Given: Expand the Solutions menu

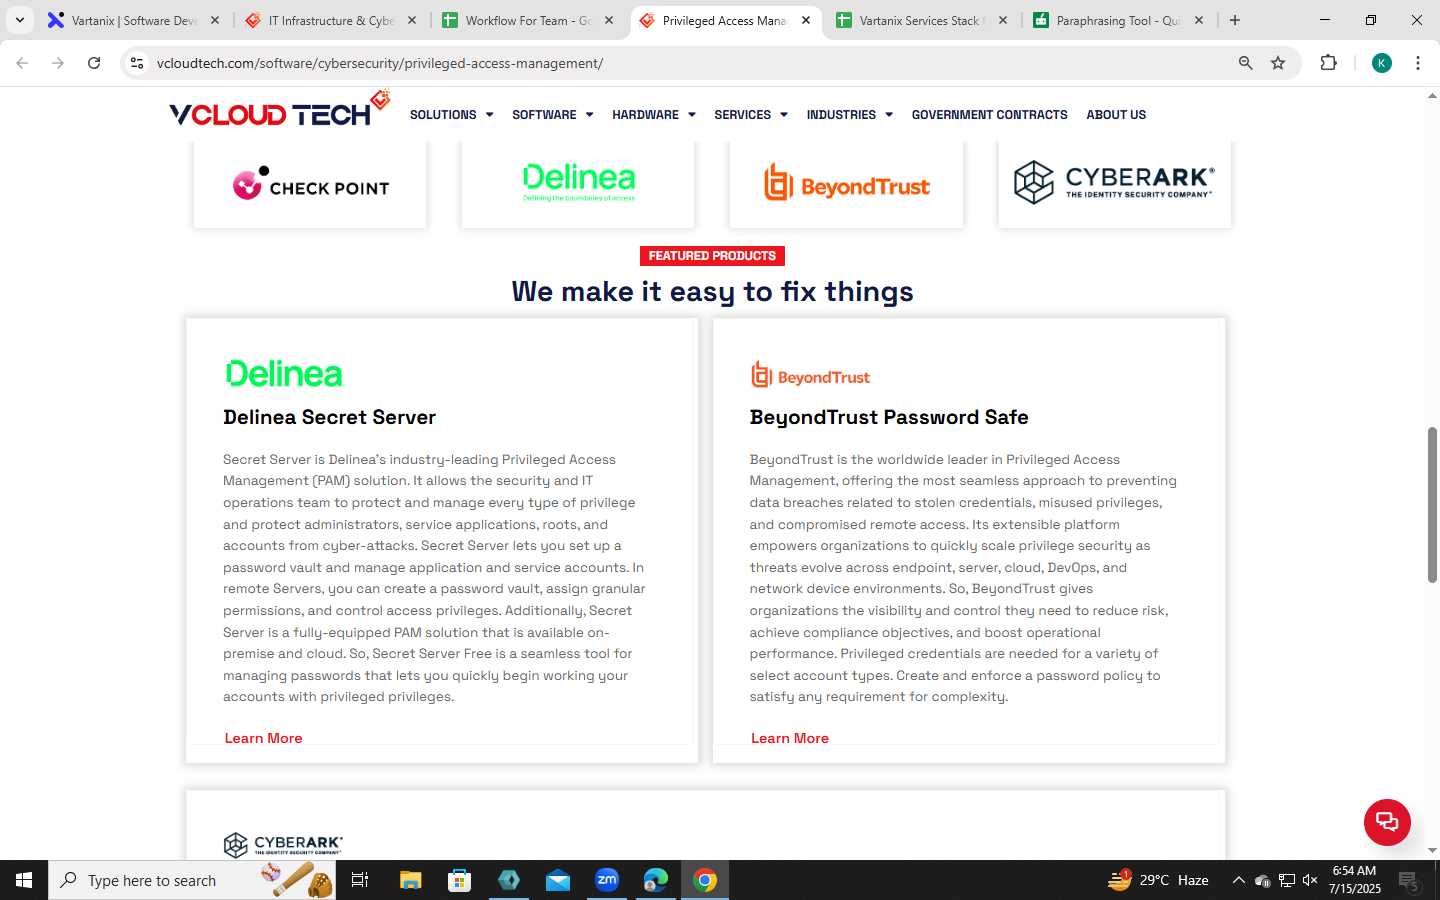Looking at the screenshot, I should (x=451, y=115).
